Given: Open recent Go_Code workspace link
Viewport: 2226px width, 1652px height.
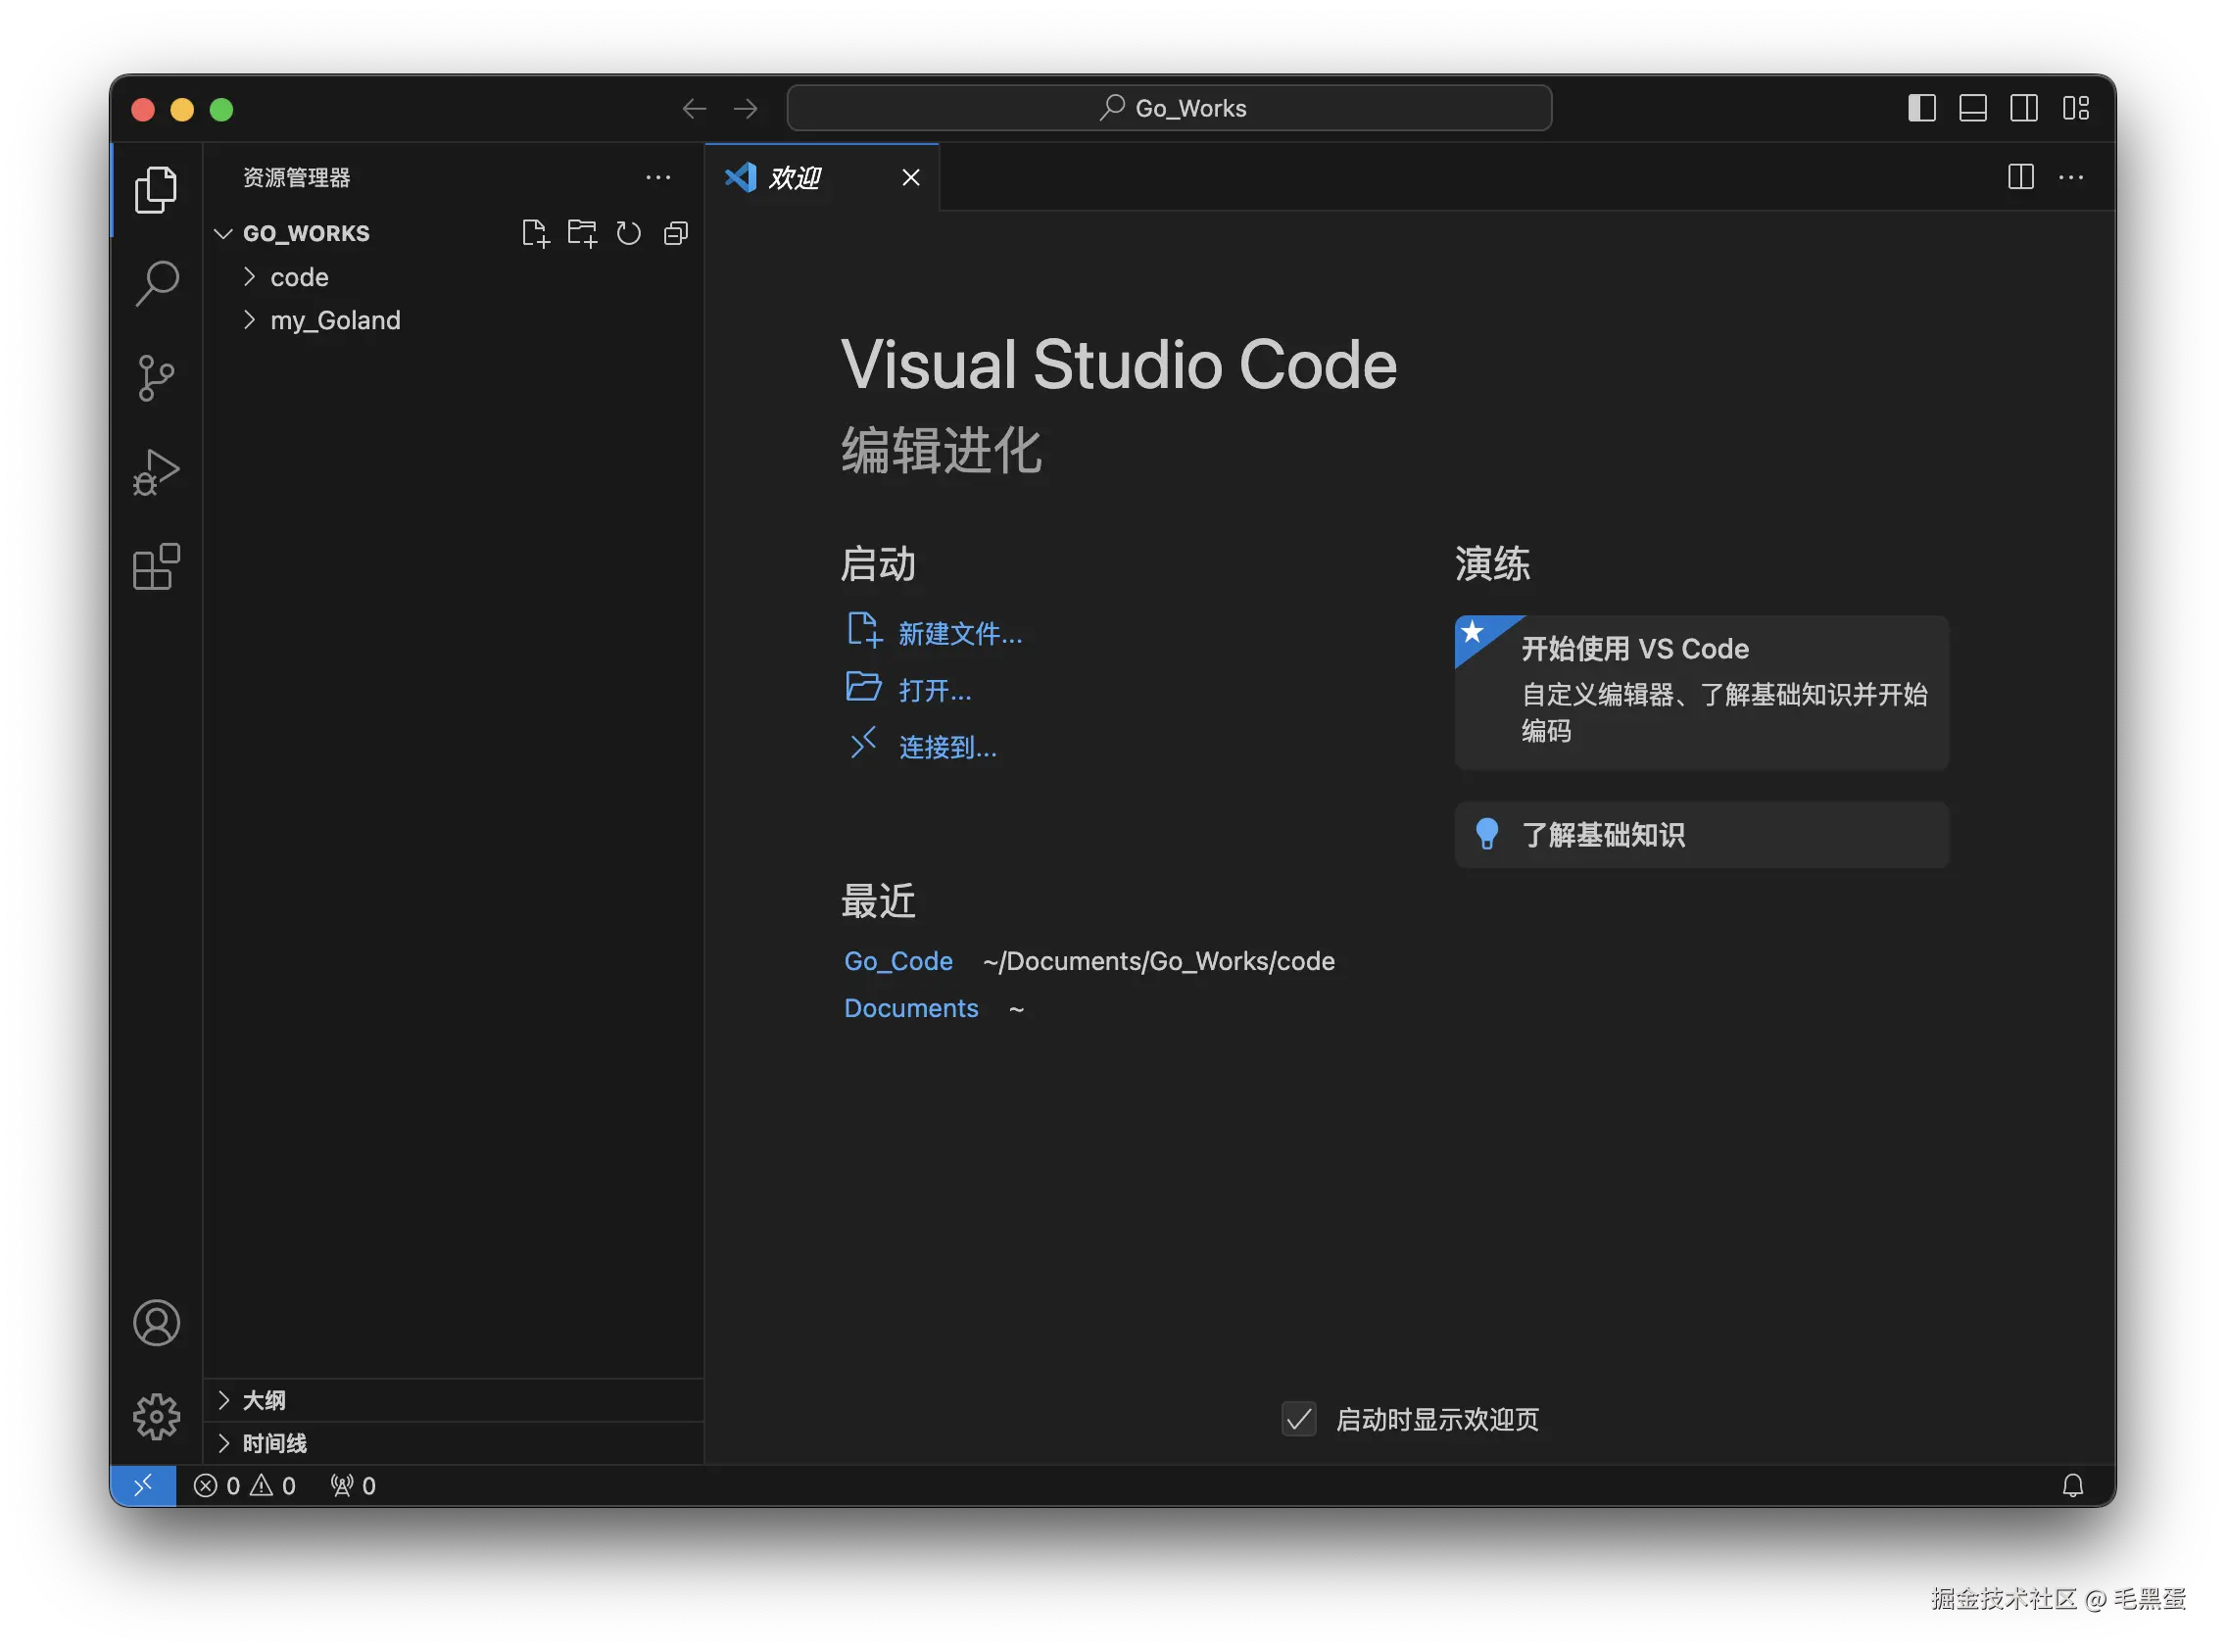Looking at the screenshot, I should coord(898,961).
